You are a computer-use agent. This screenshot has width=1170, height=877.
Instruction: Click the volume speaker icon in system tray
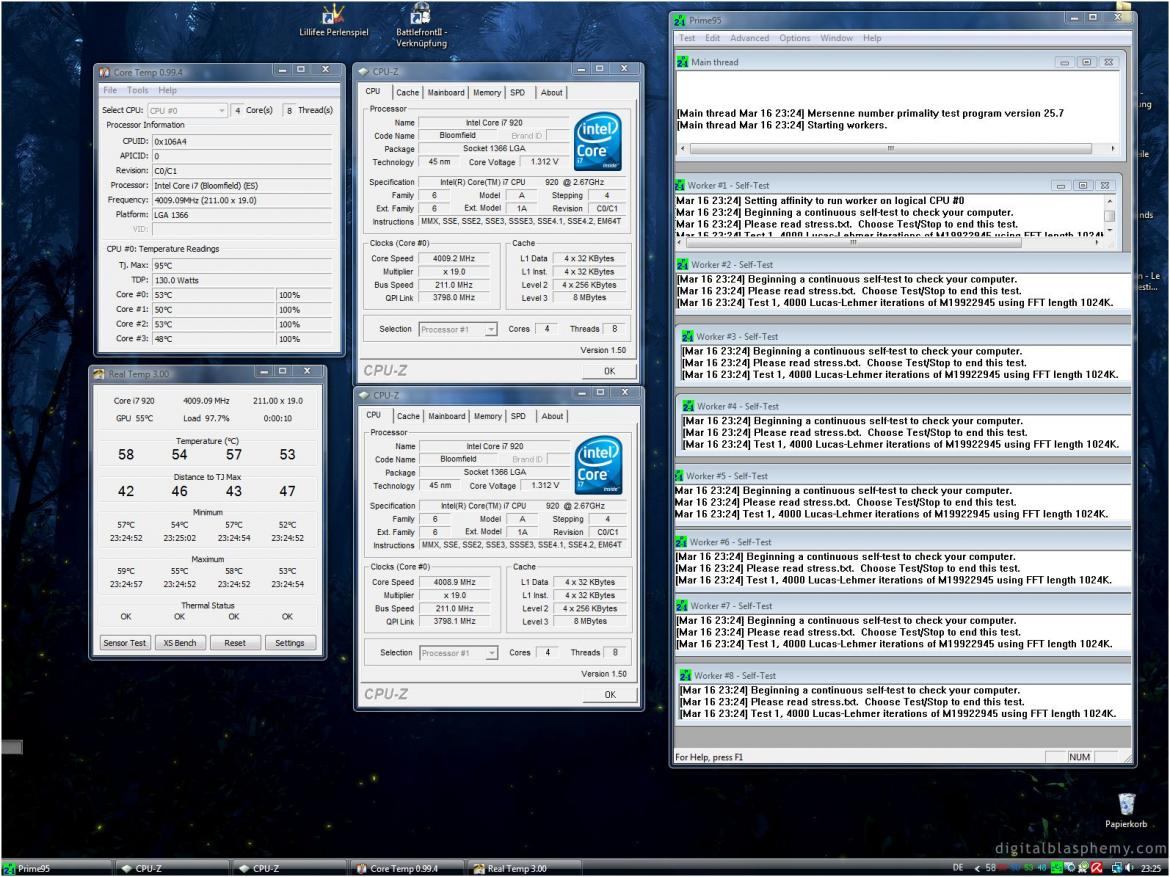(1130, 868)
